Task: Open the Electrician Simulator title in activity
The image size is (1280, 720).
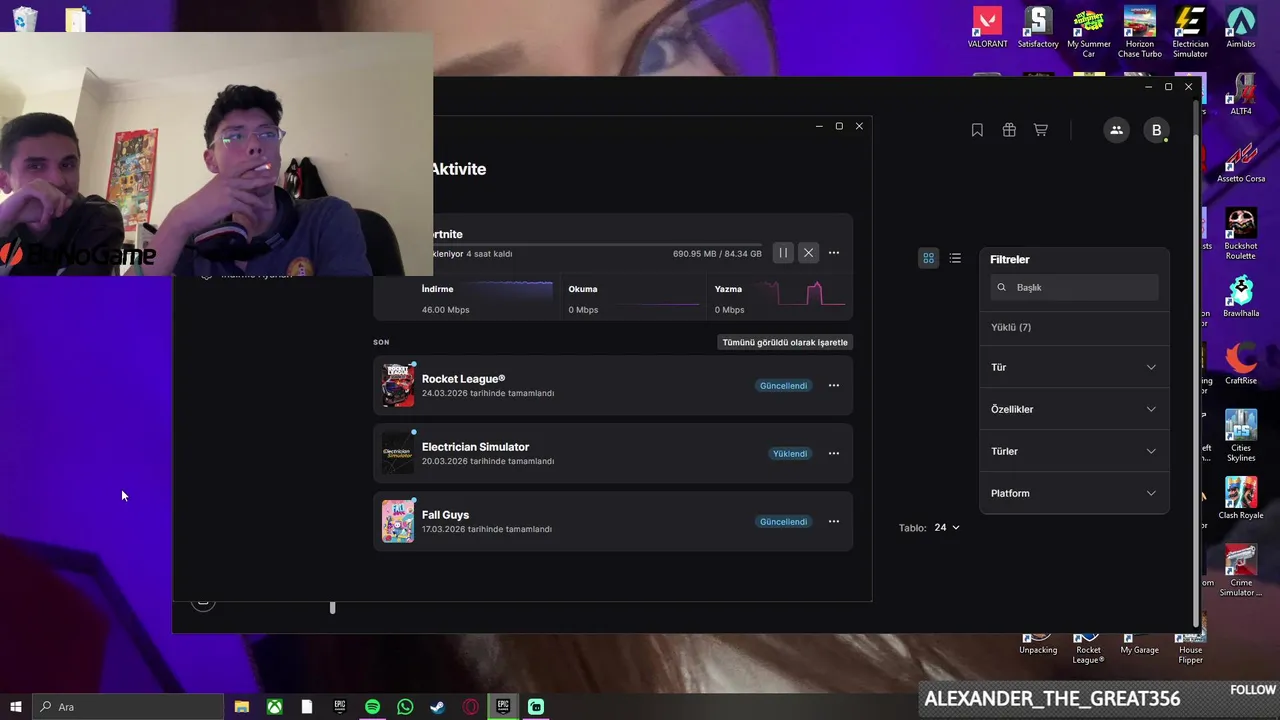Action: point(475,447)
